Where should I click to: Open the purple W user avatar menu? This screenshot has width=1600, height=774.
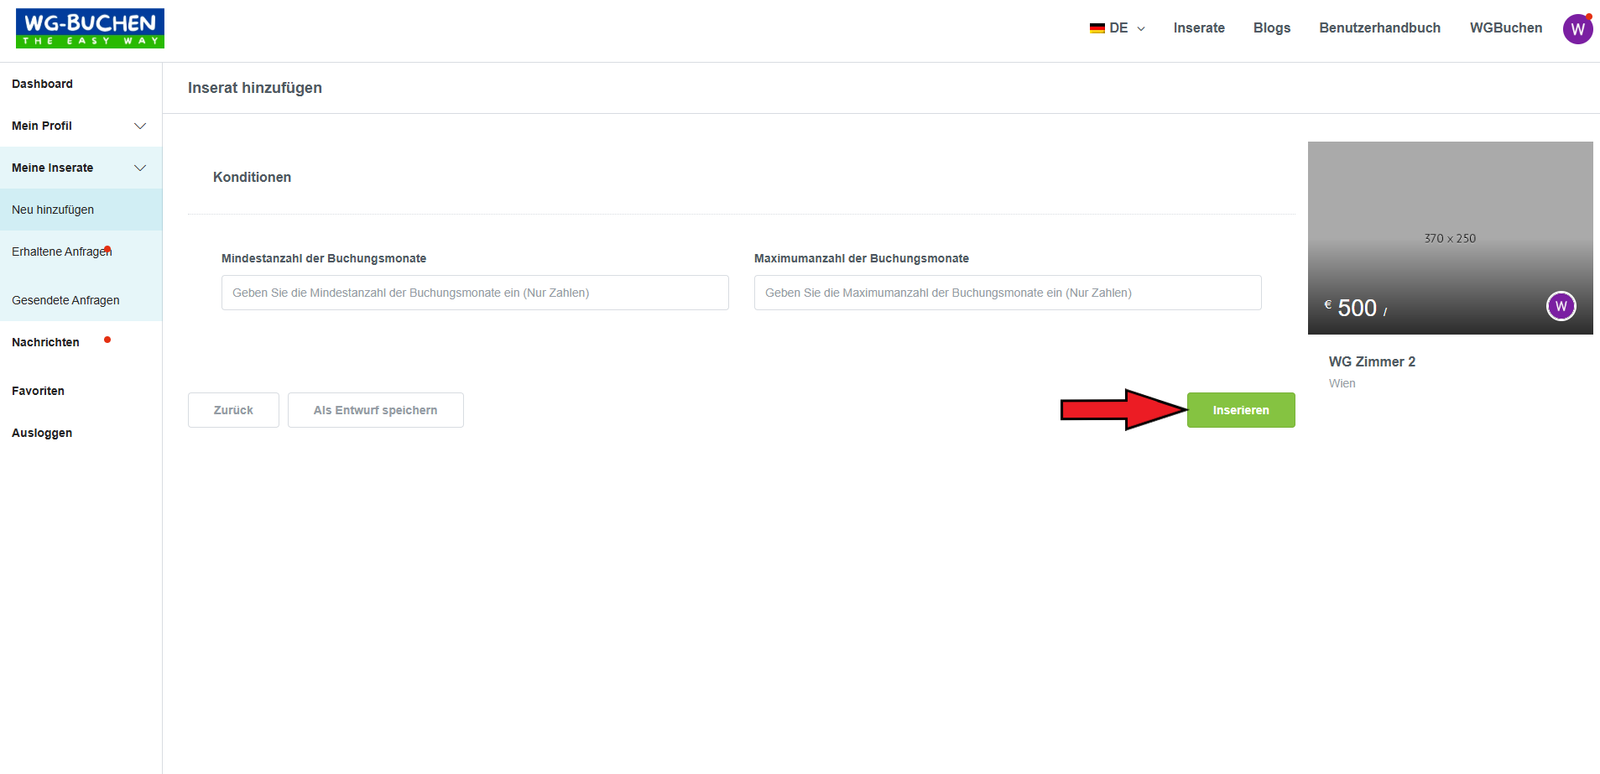pos(1578,29)
